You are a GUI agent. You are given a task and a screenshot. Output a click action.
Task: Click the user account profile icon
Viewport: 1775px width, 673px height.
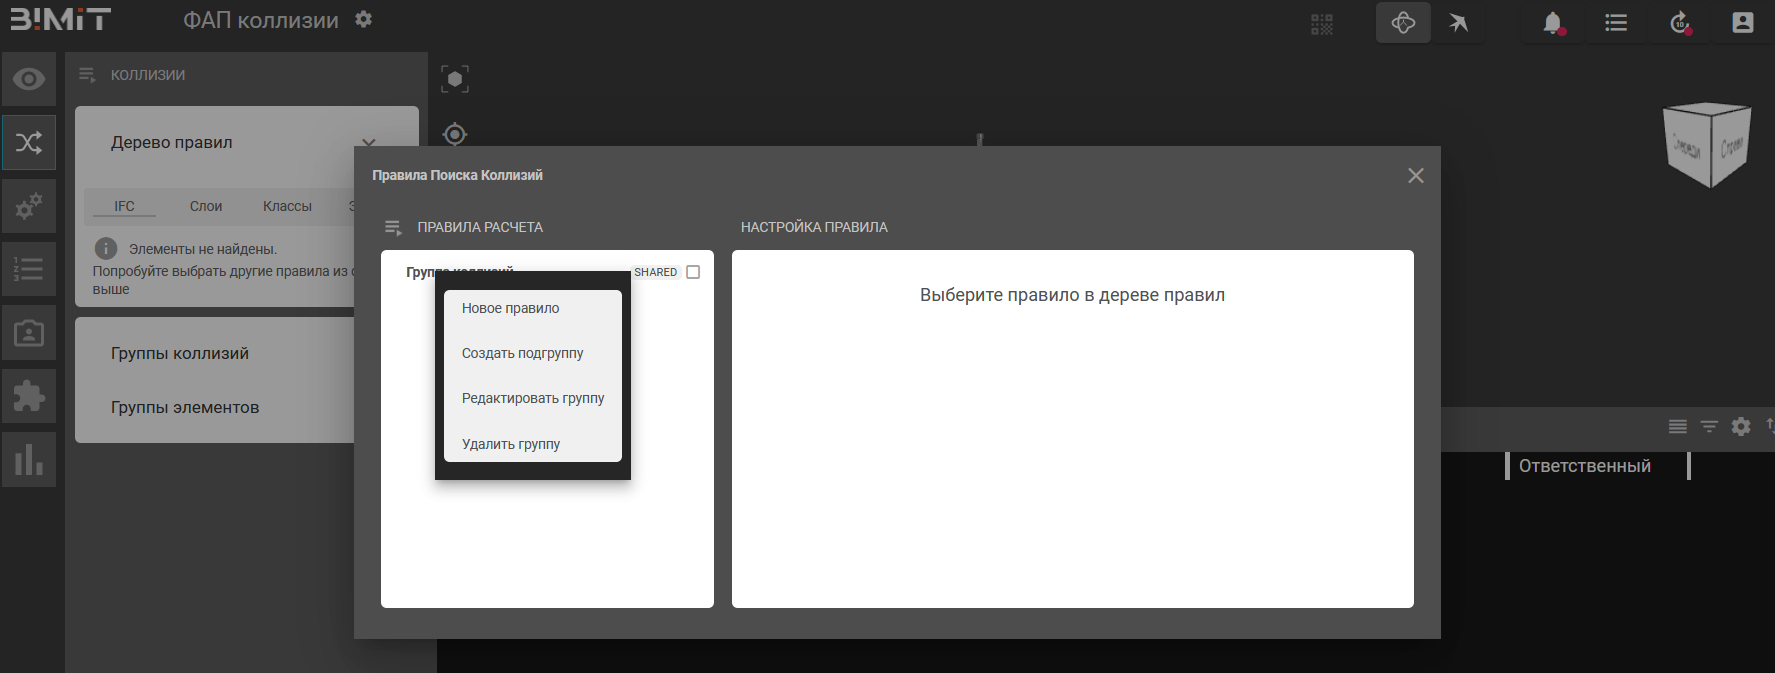click(1742, 23)
